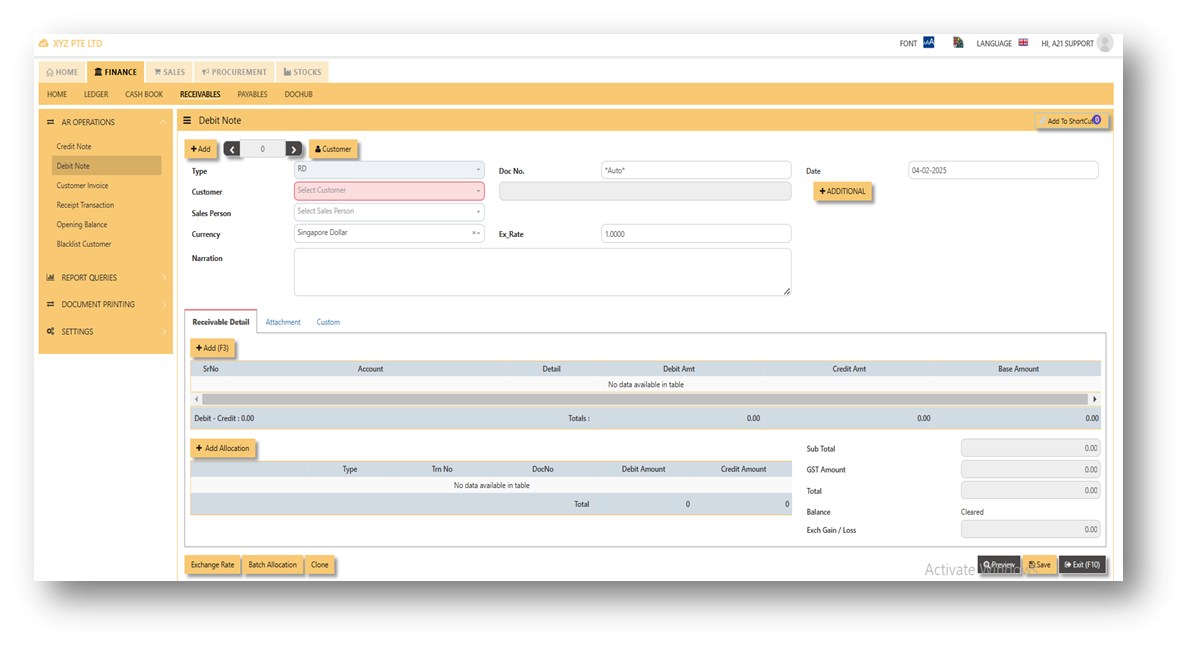This screenshot has height=647, width=1189.
Task: Open the color theme palette icon
Action: click(958, 42)
